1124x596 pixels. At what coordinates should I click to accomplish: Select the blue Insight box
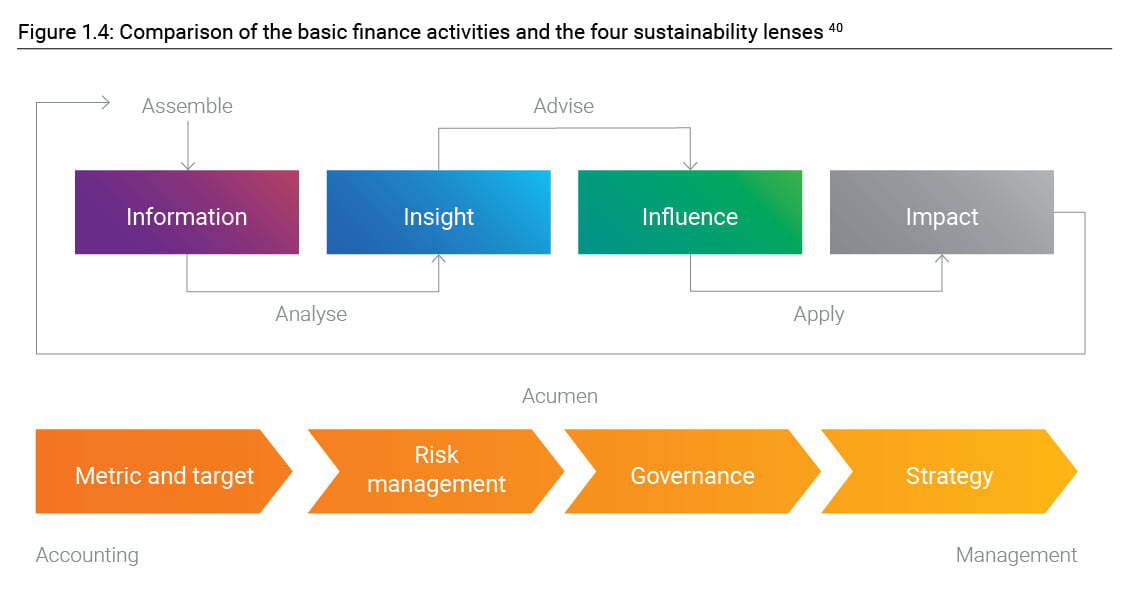438,212
